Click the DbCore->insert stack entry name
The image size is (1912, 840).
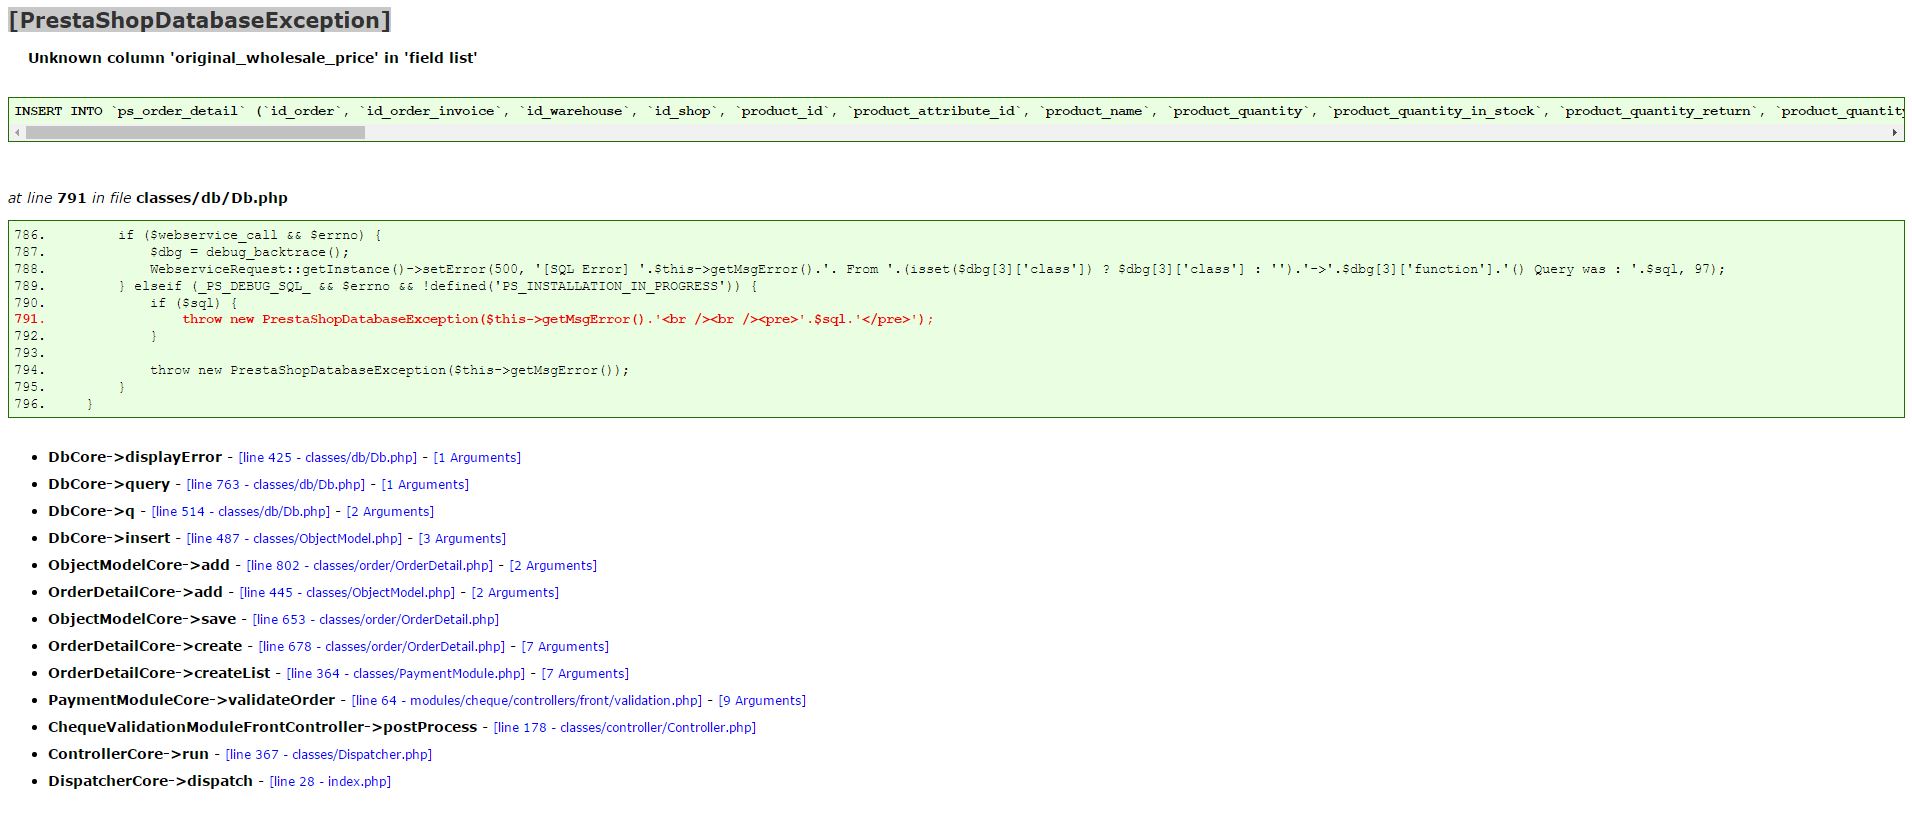[109, 538]
